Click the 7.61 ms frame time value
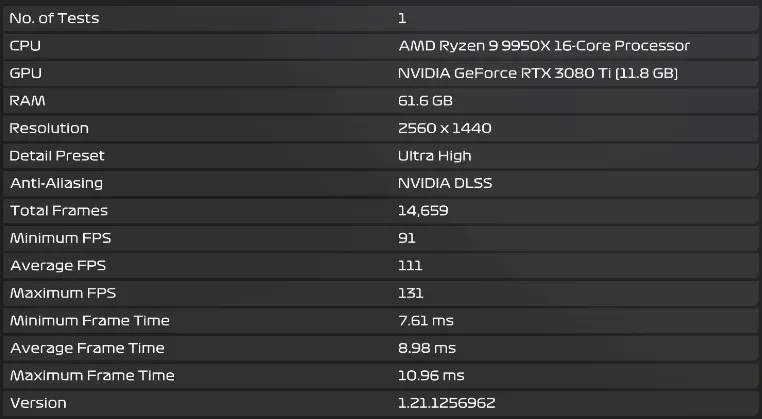This screenshot has height=419, width=762. (x=426, y=321)
